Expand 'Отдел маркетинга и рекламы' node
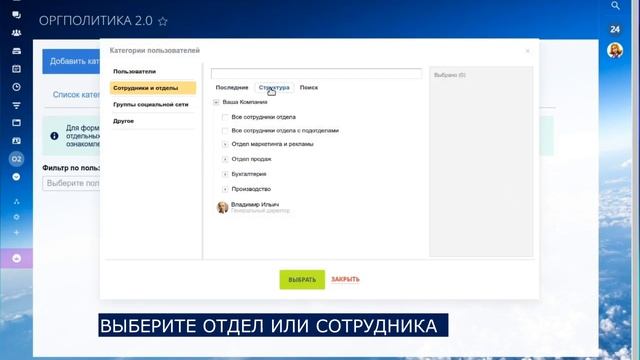 [x=224, y=144]
